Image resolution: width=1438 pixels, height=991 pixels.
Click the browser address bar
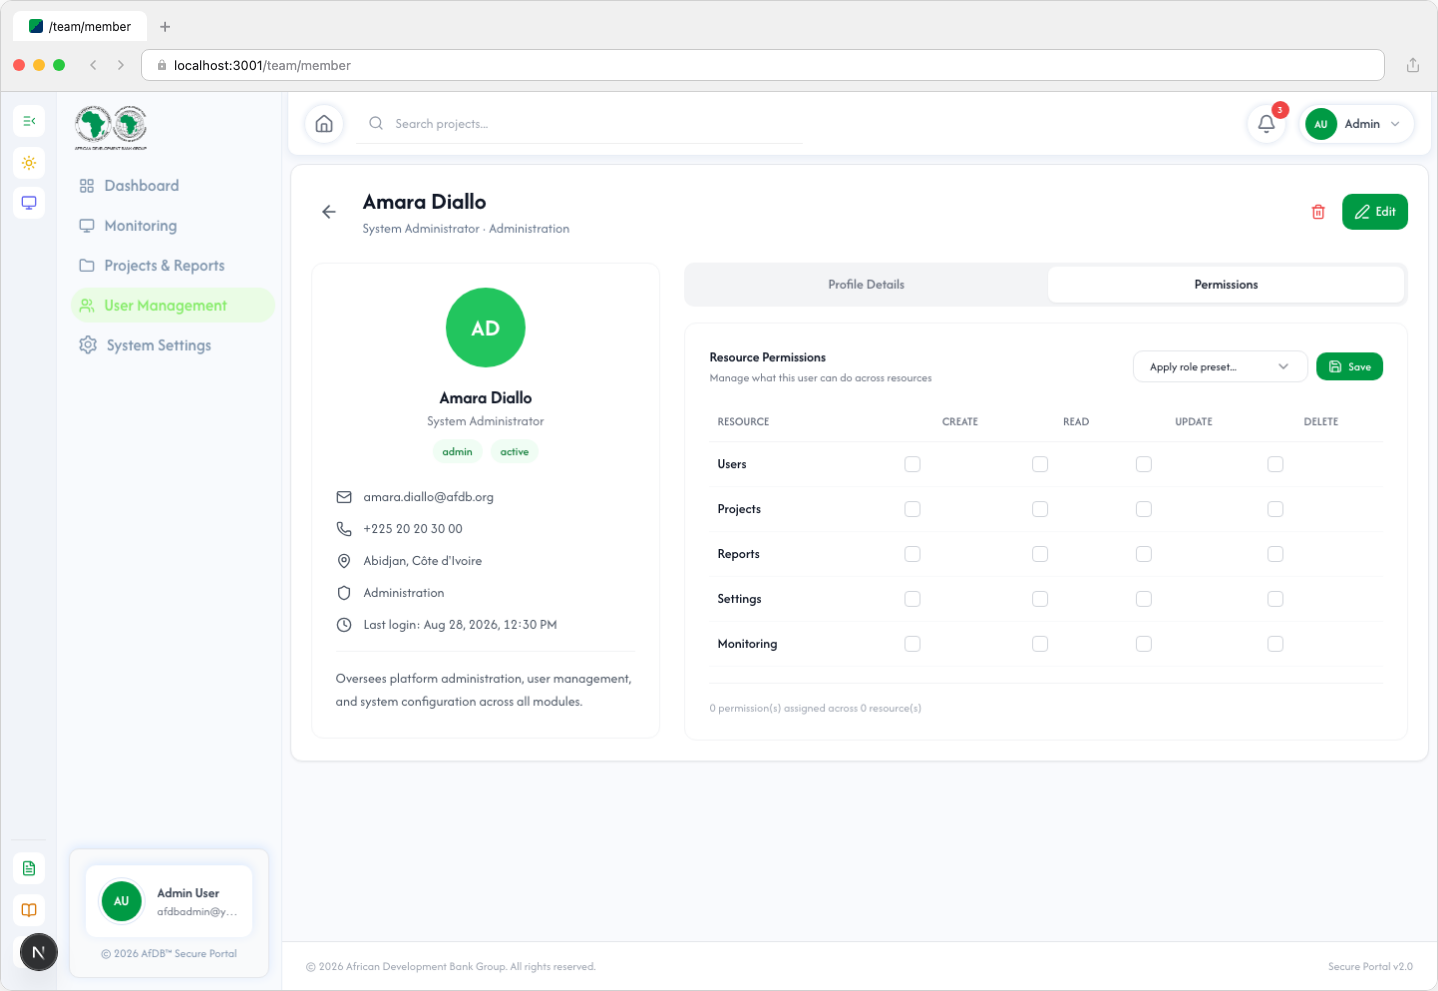pyautogui.click(x=763, y=65)
